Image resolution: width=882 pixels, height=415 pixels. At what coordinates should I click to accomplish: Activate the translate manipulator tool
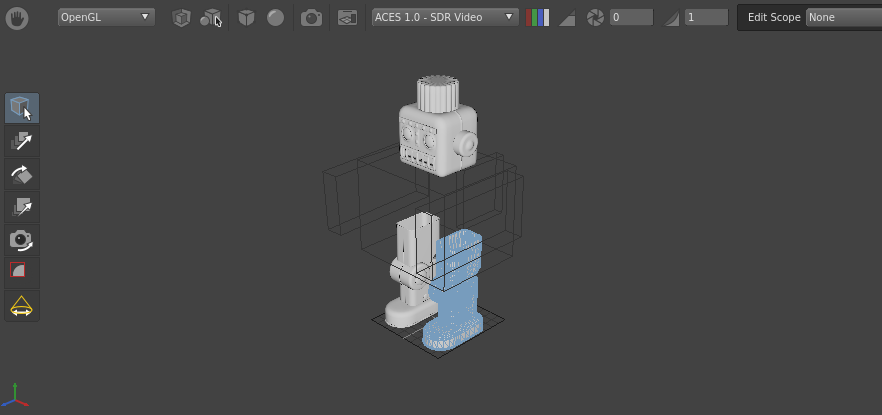pos(22,141)
